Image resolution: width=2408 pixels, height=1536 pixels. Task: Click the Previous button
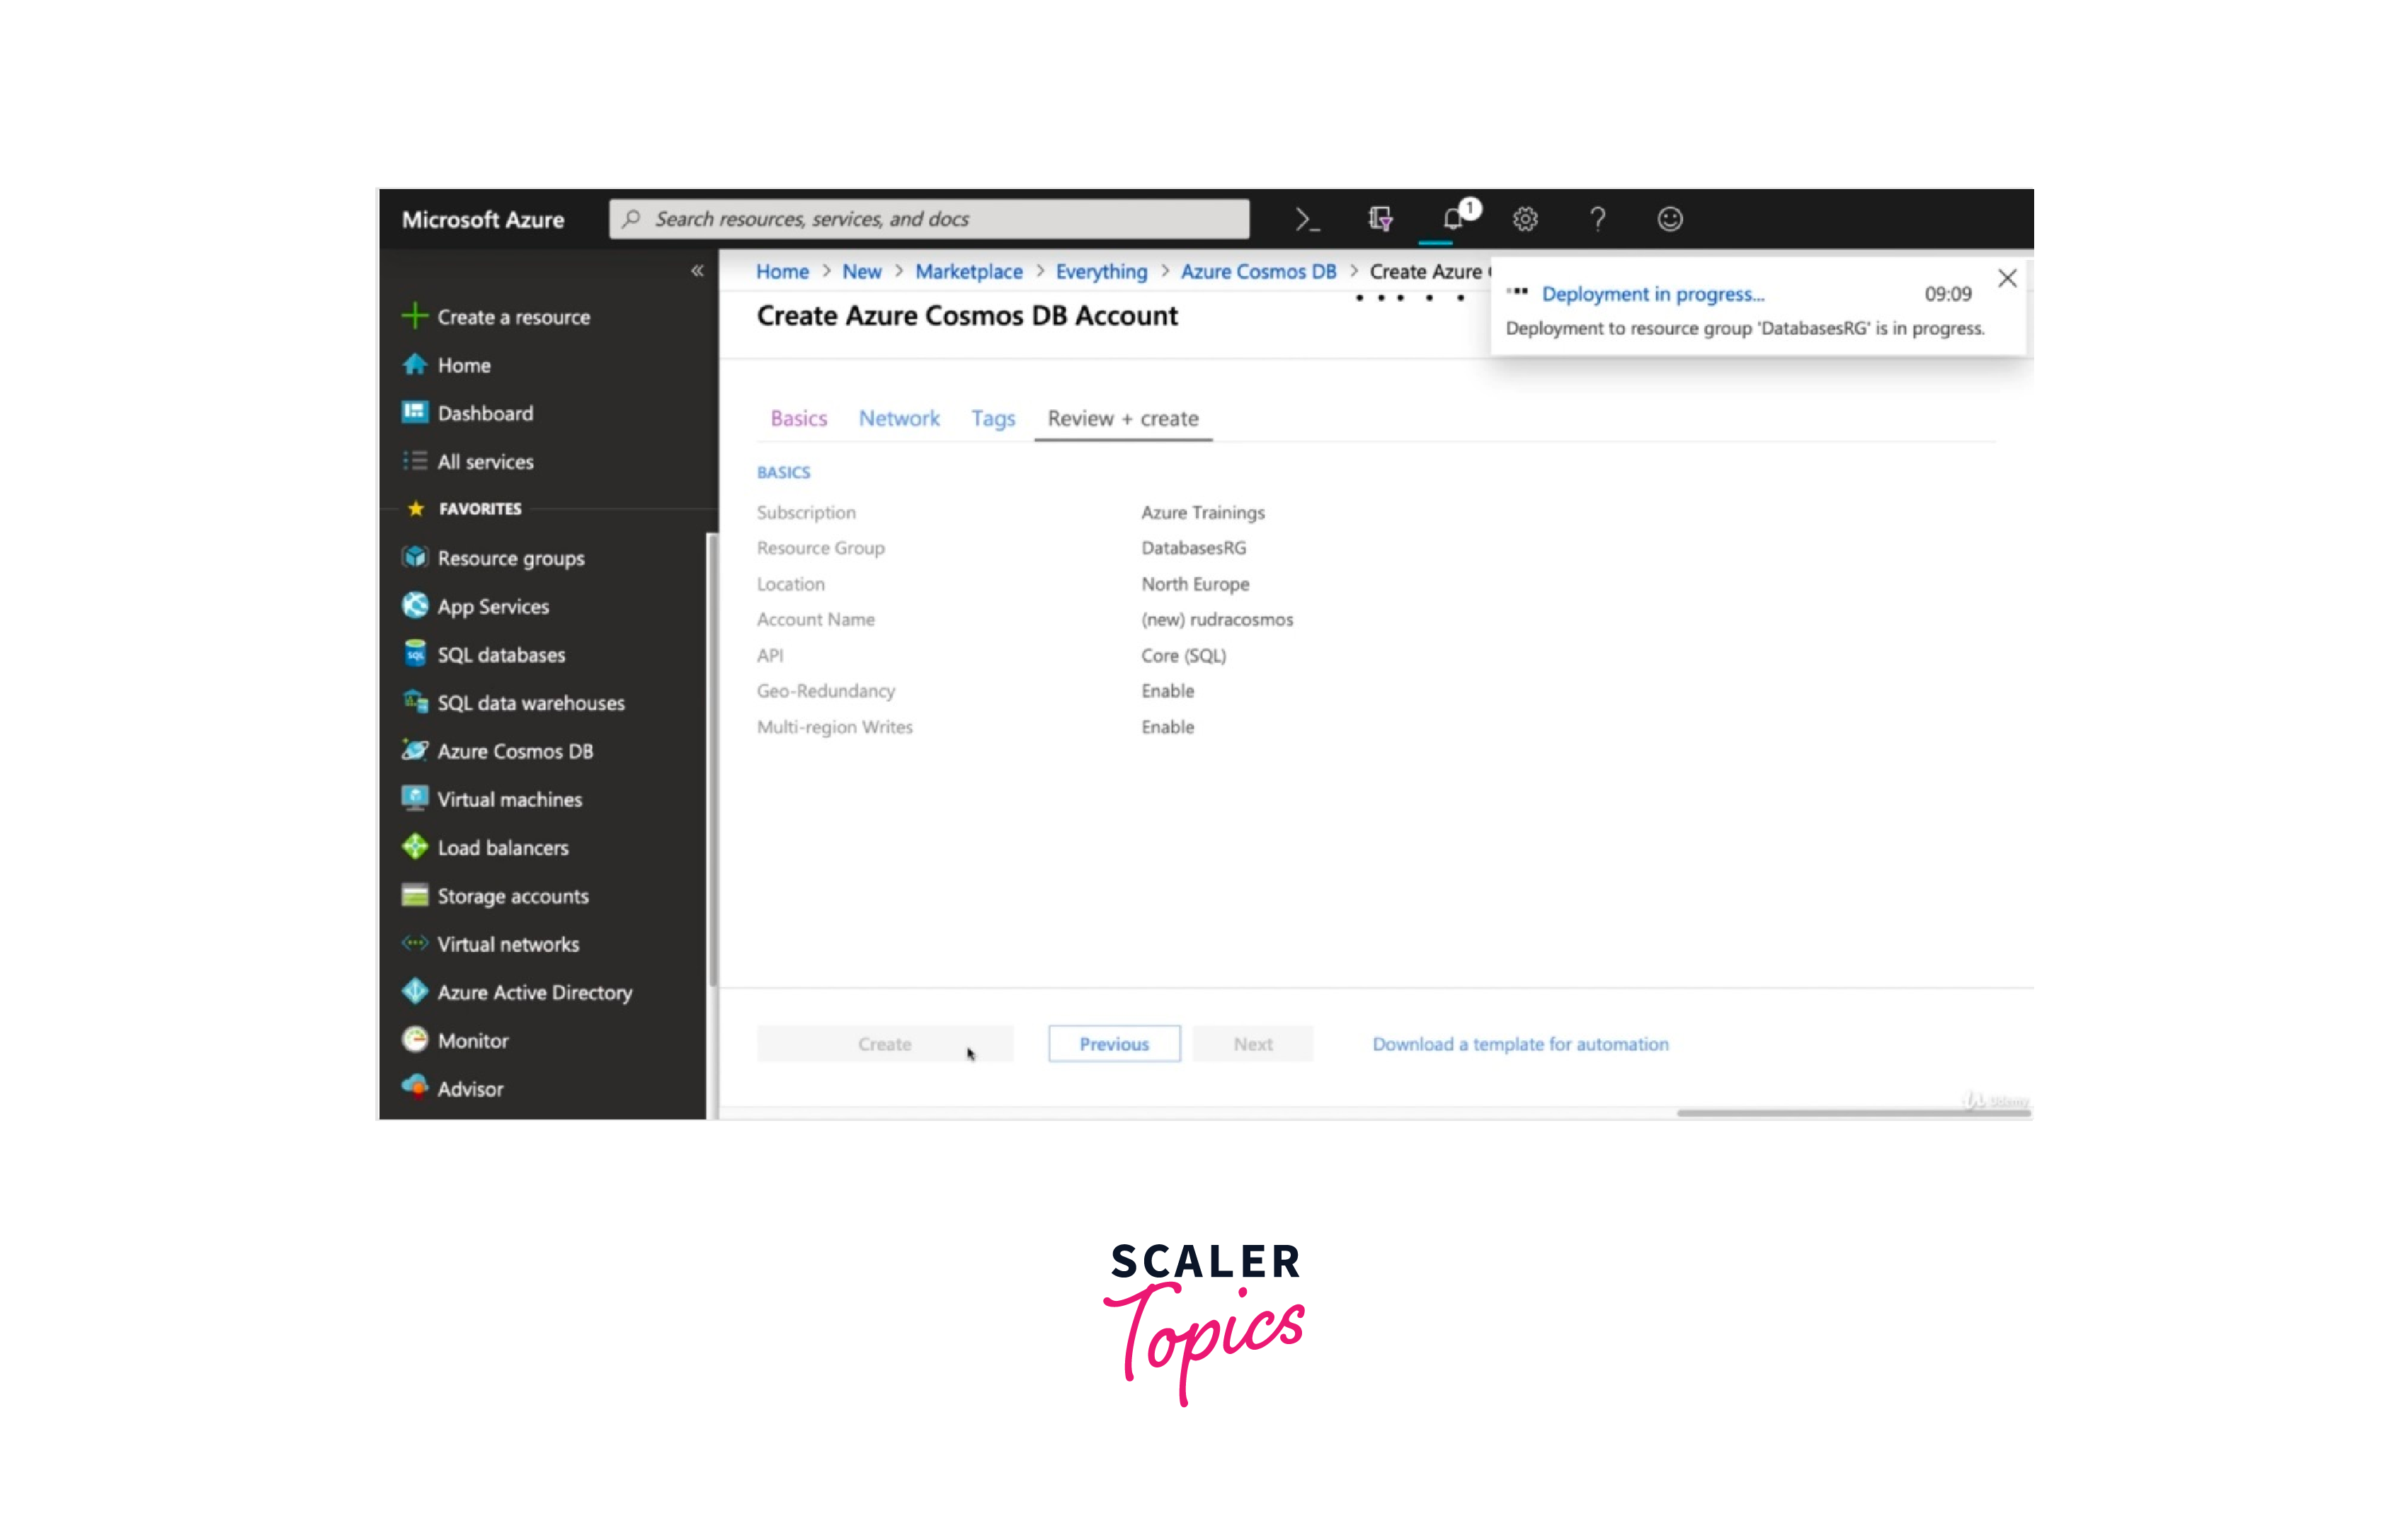pos(1114,1044)
